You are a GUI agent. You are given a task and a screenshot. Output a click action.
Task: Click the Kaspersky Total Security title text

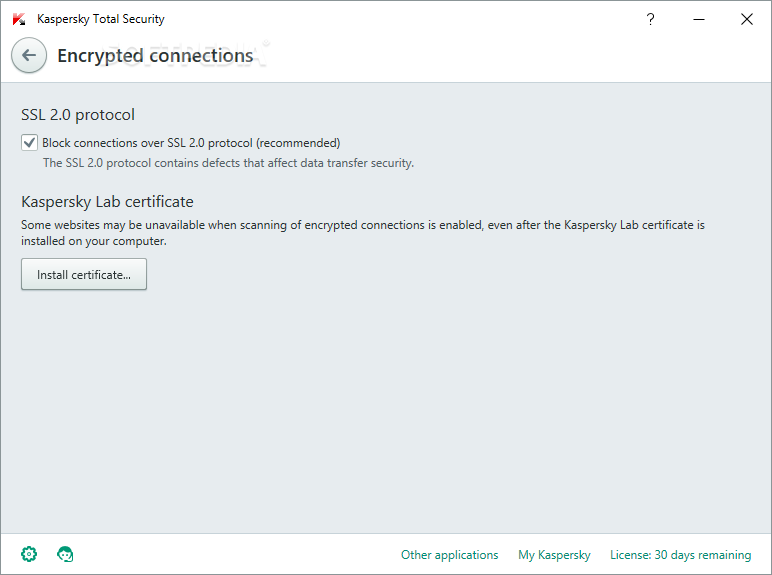pos(101,19)
